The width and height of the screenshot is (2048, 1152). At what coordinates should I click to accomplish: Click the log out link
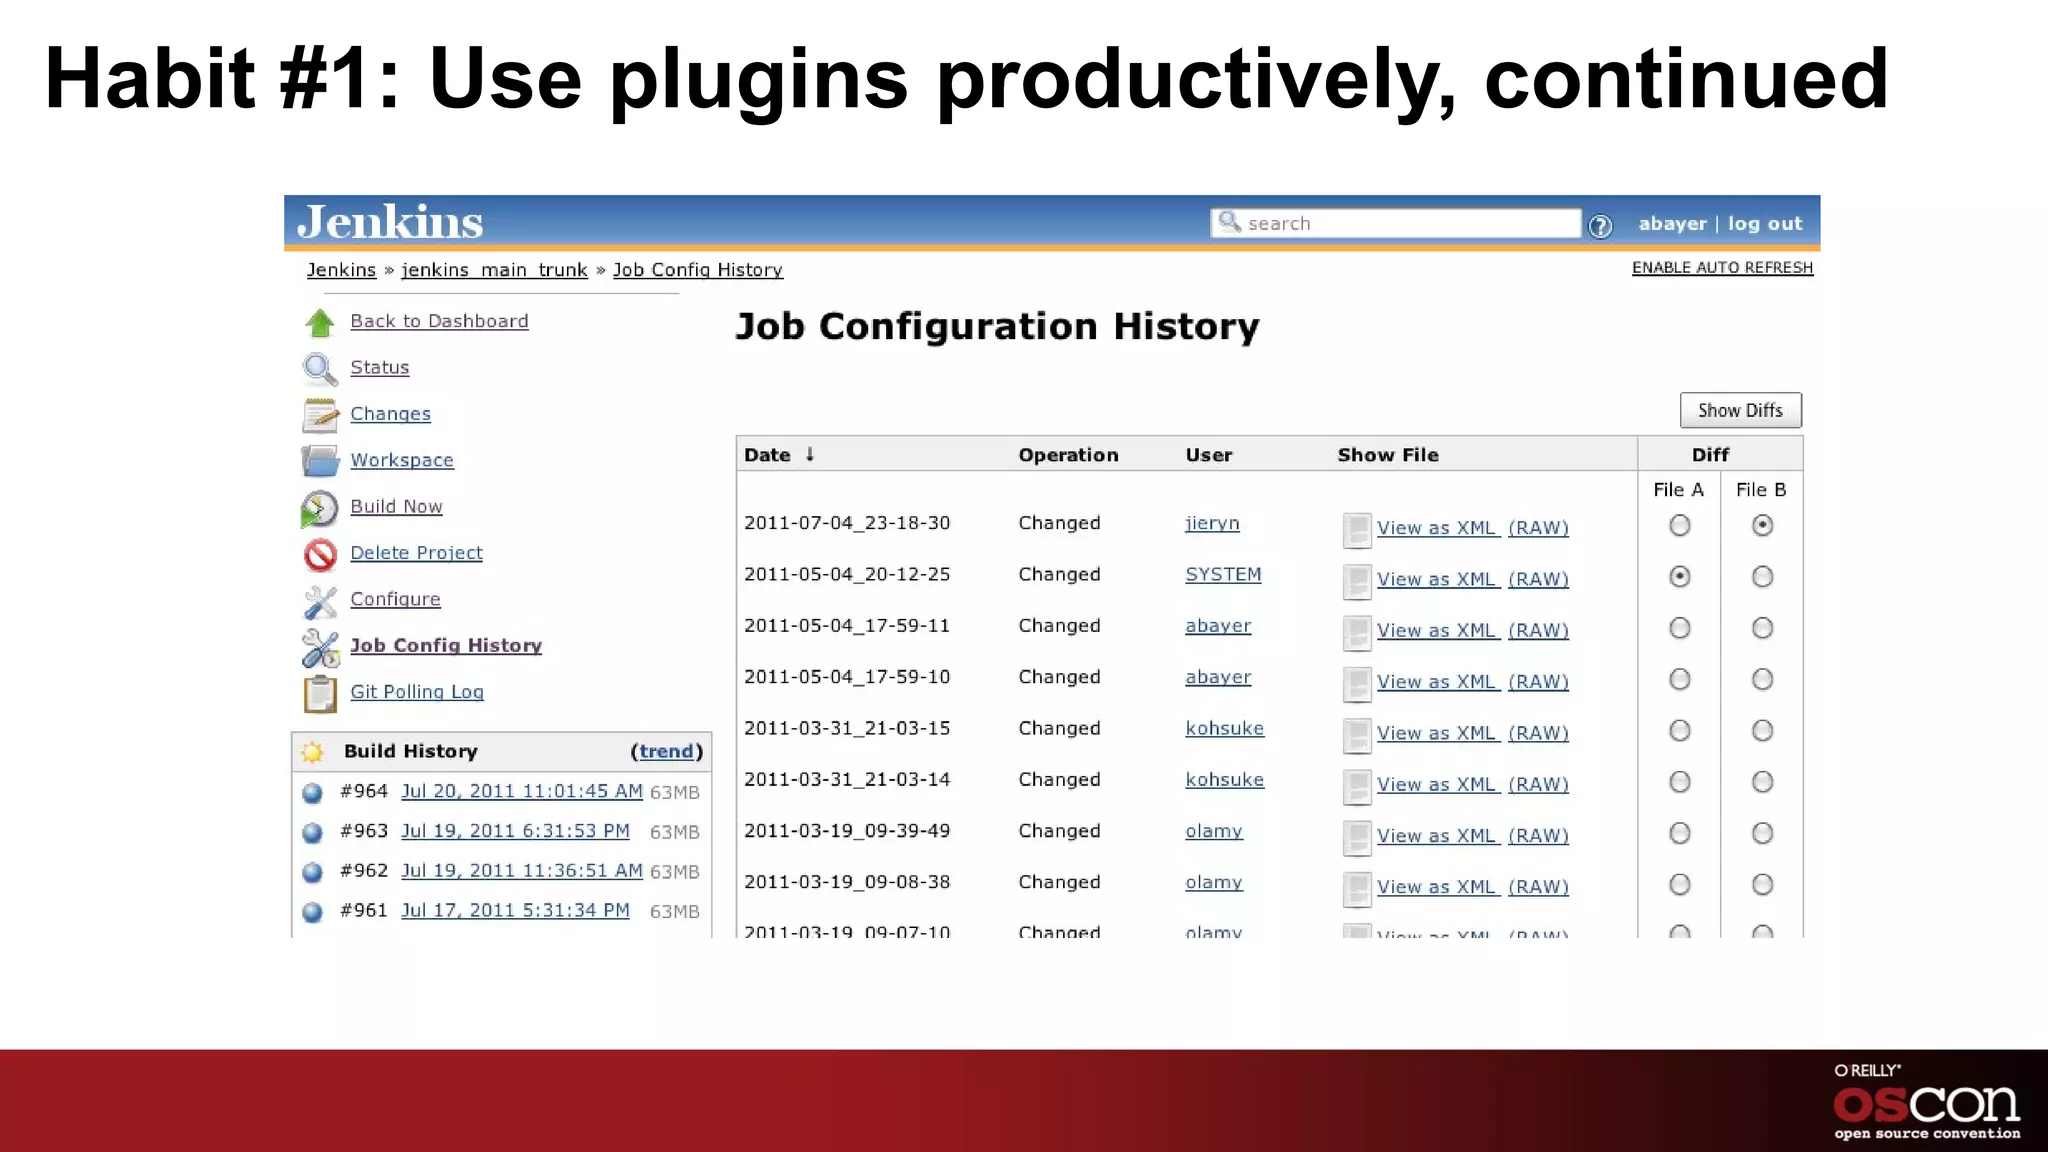click(x=1765, y=224)
